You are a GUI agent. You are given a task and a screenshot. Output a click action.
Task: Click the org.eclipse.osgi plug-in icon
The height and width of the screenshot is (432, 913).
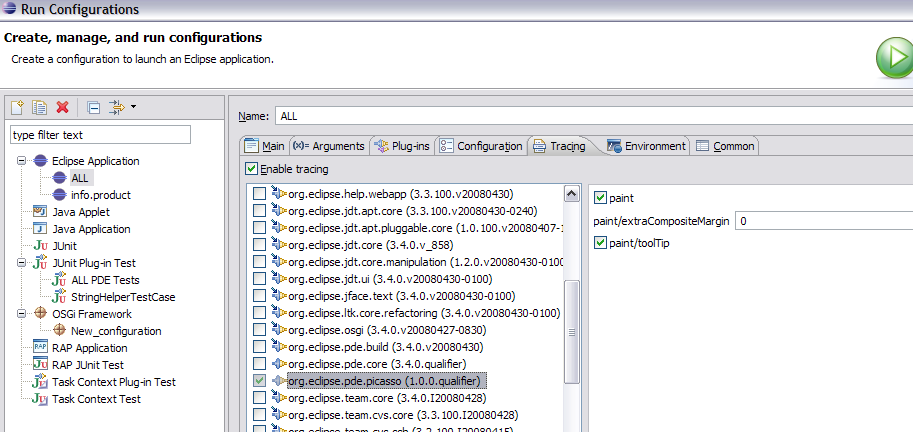(x=279, y=330)
